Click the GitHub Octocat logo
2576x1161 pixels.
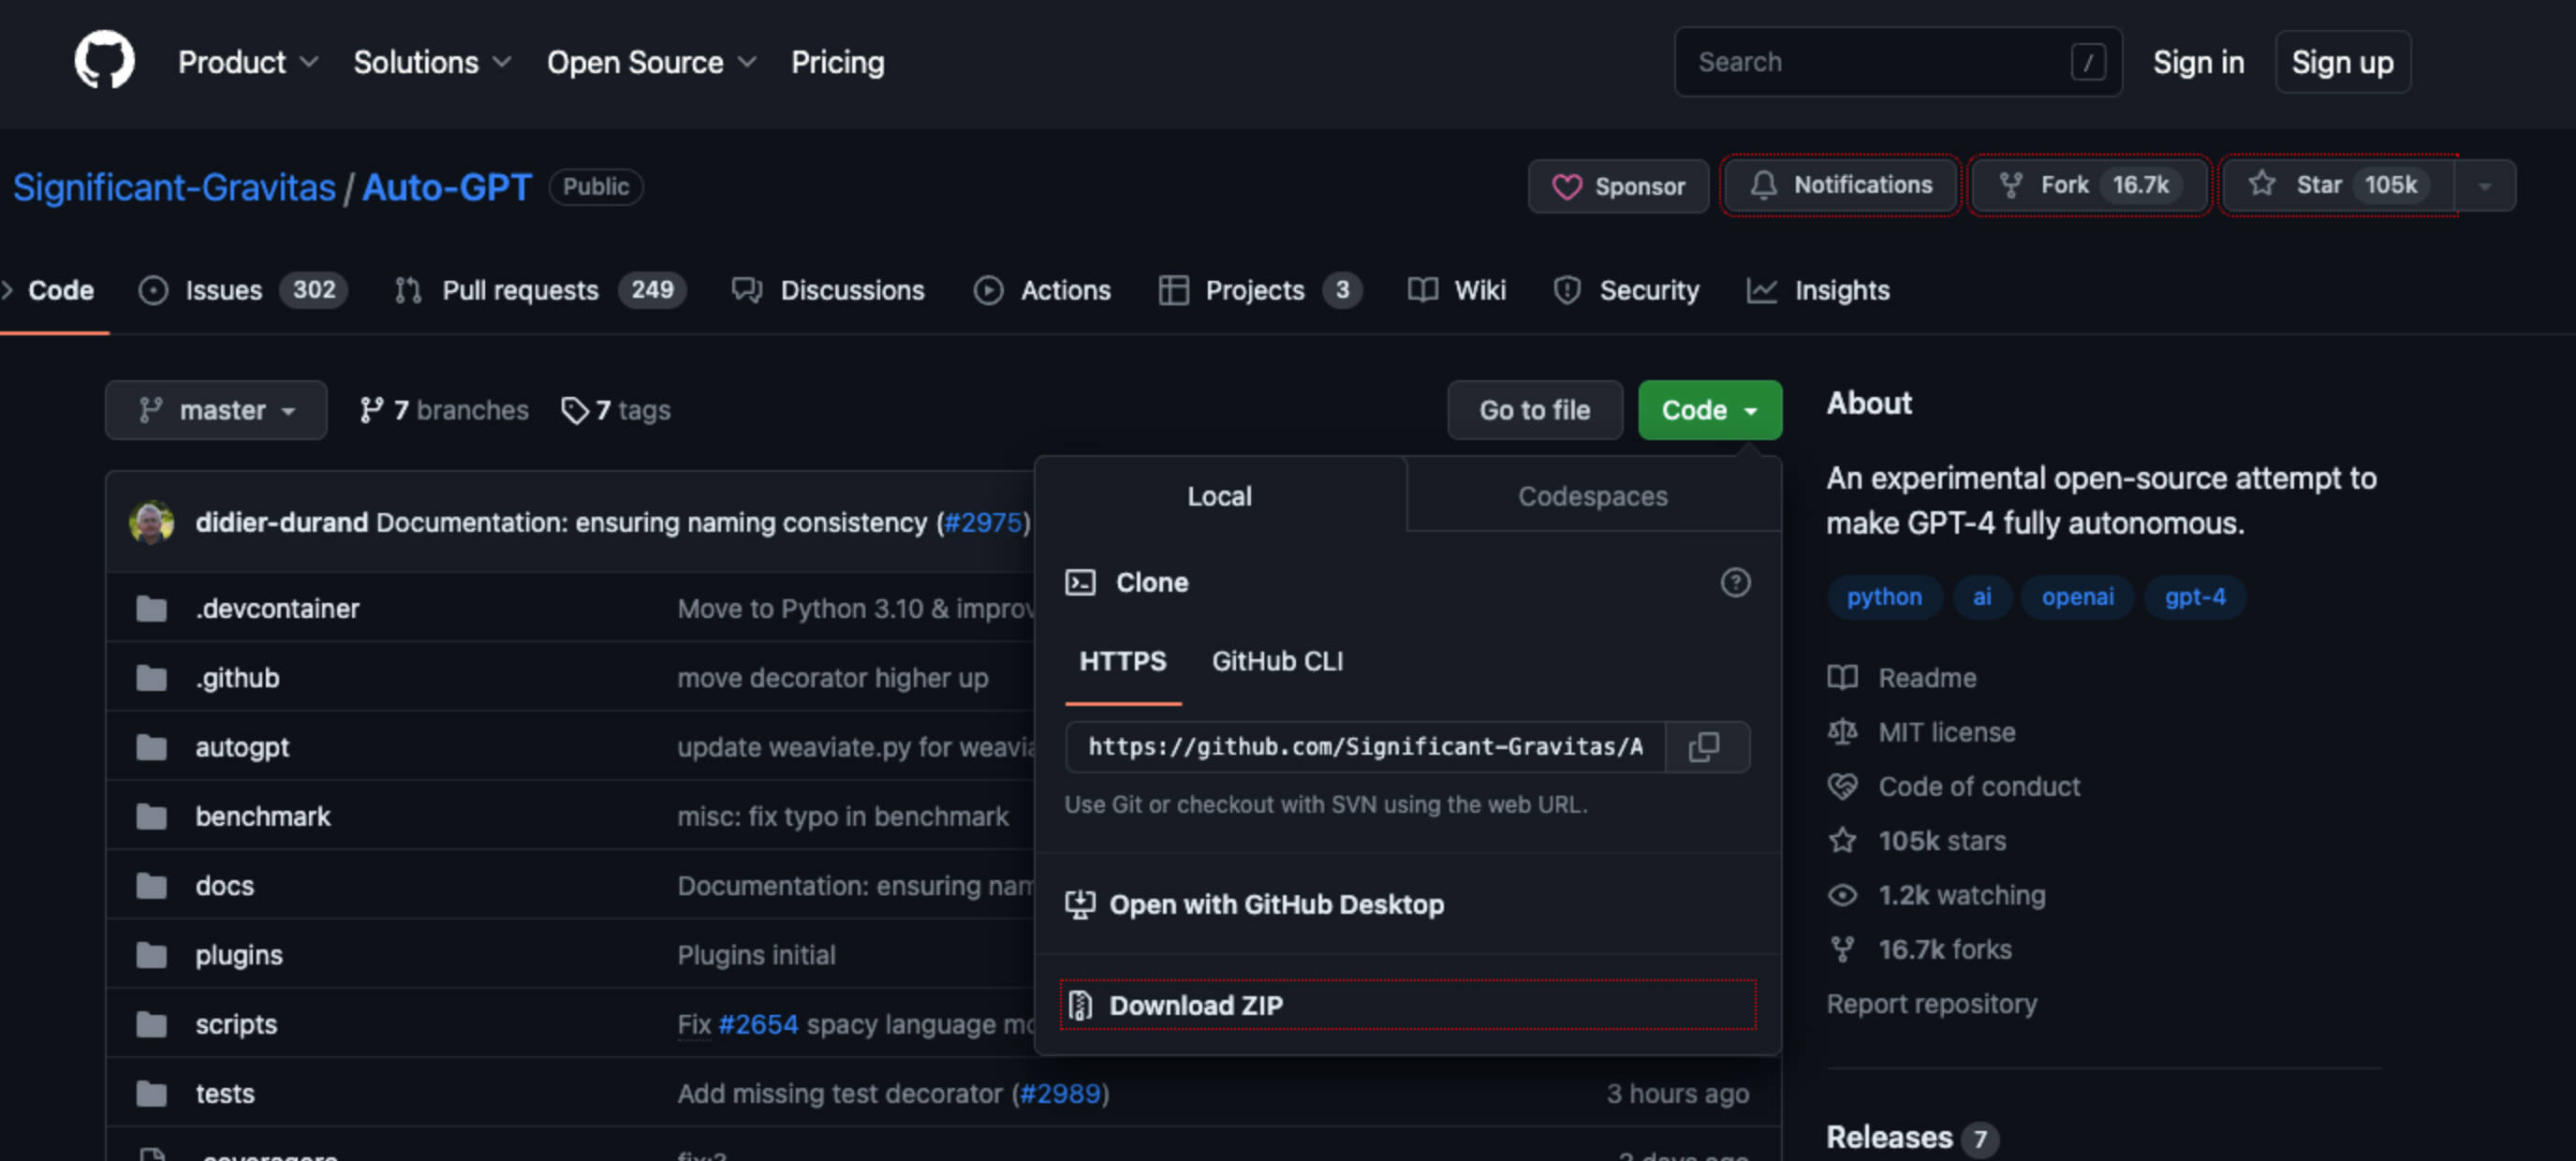(104, 60)
